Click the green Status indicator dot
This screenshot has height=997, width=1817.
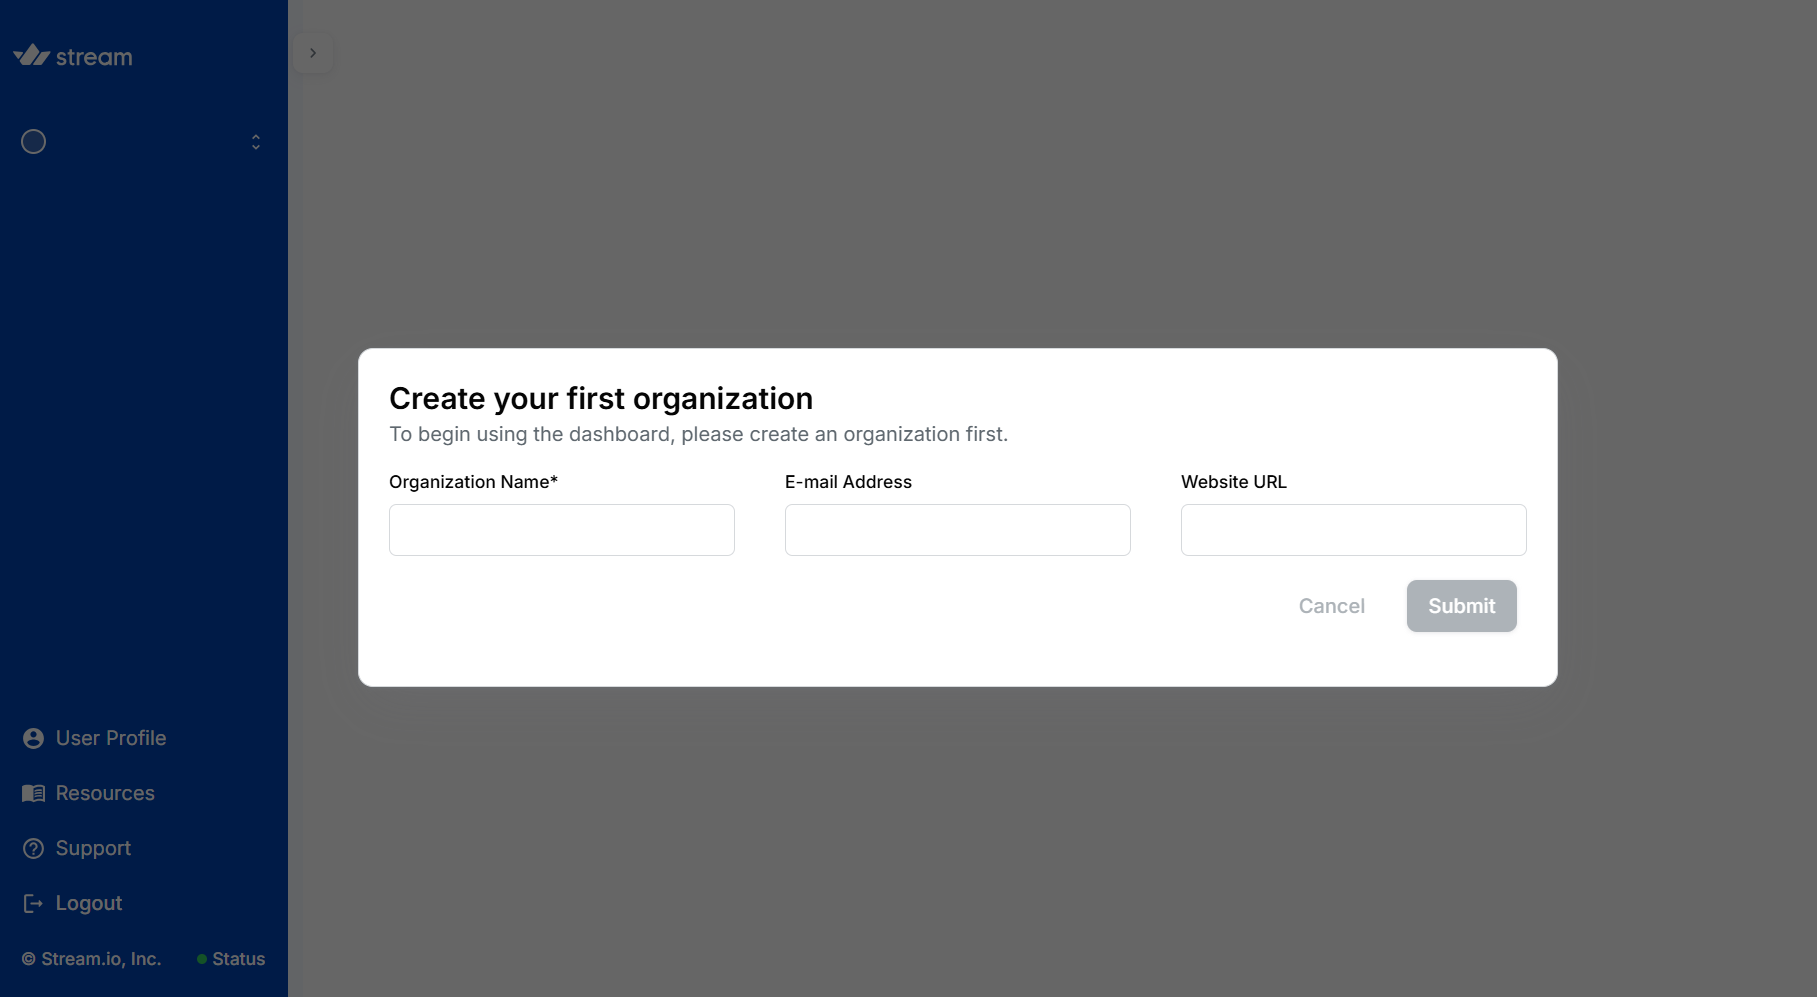click(x=202, y=959)
